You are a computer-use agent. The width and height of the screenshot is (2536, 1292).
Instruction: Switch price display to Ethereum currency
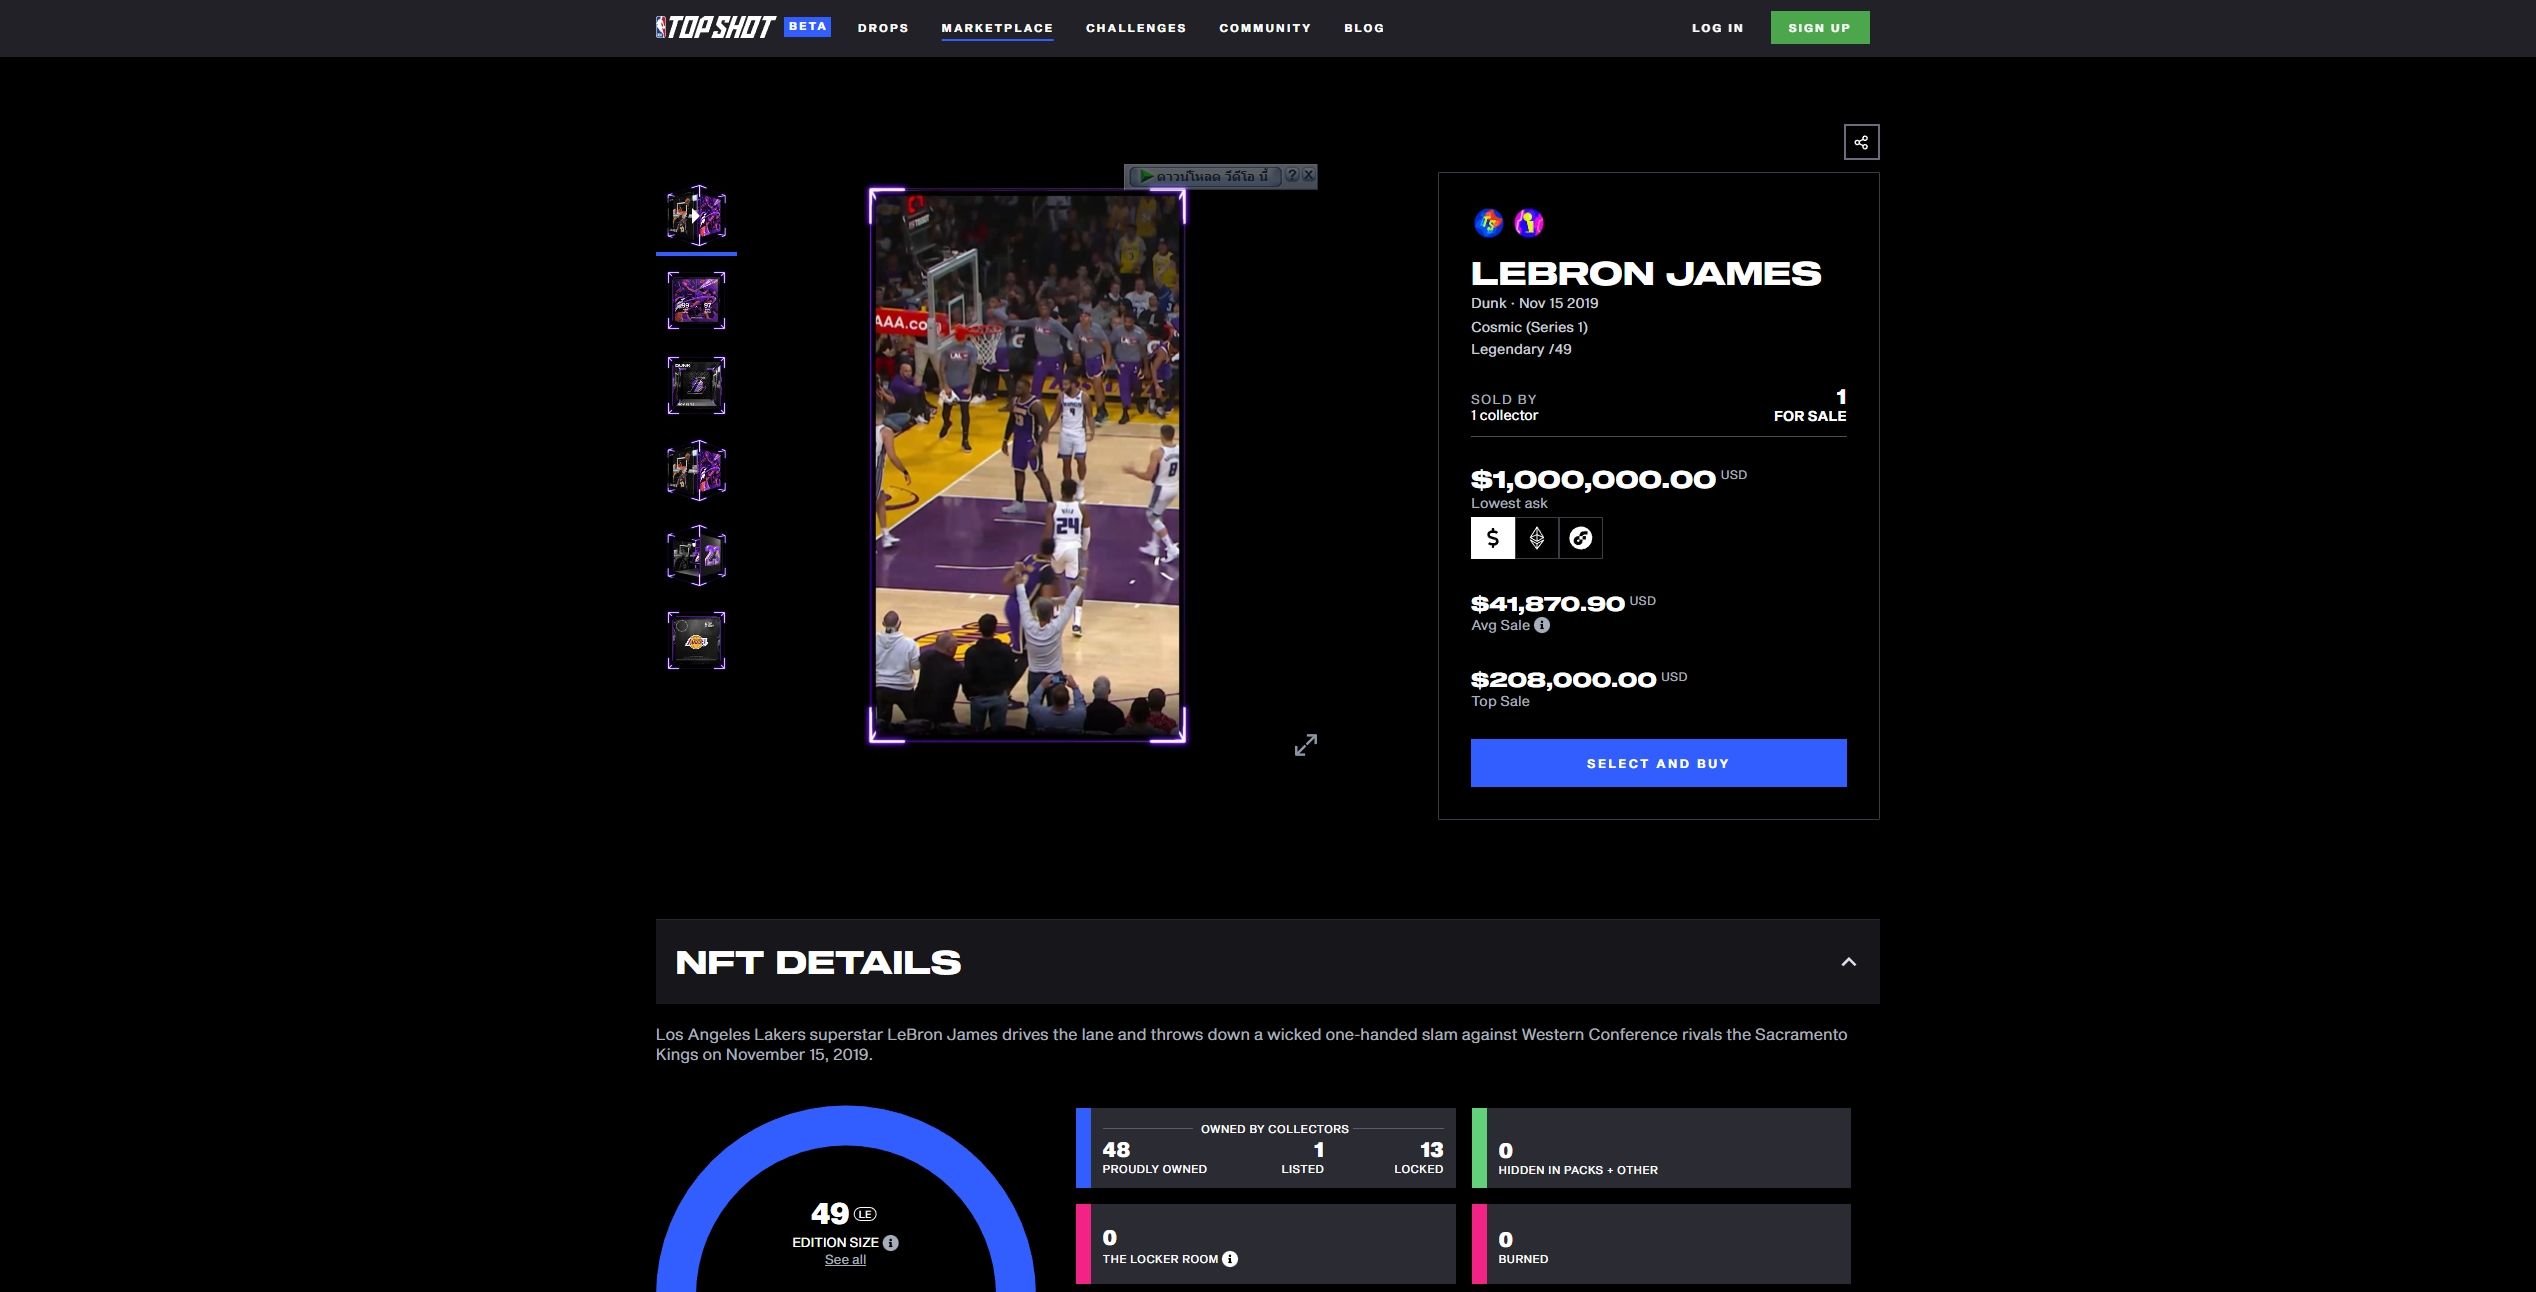click(x=1537, y=538)
